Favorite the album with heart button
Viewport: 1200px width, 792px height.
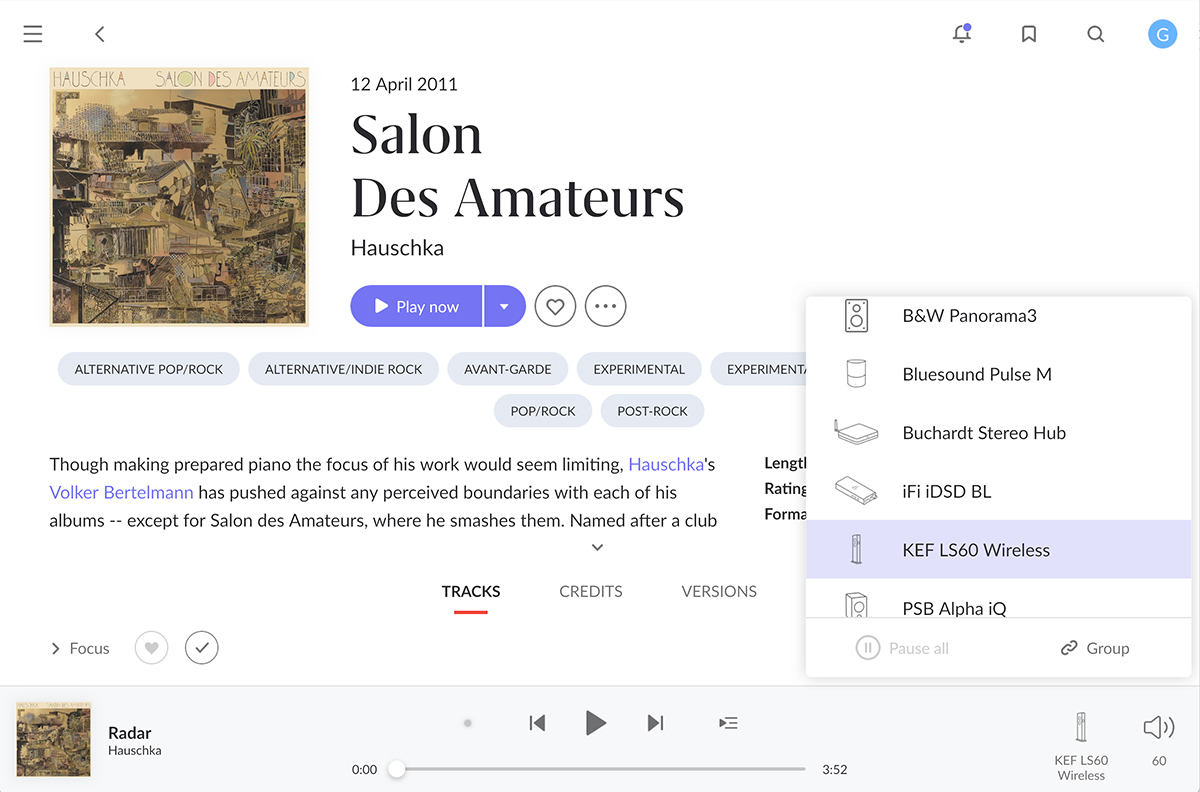[555, 307]
